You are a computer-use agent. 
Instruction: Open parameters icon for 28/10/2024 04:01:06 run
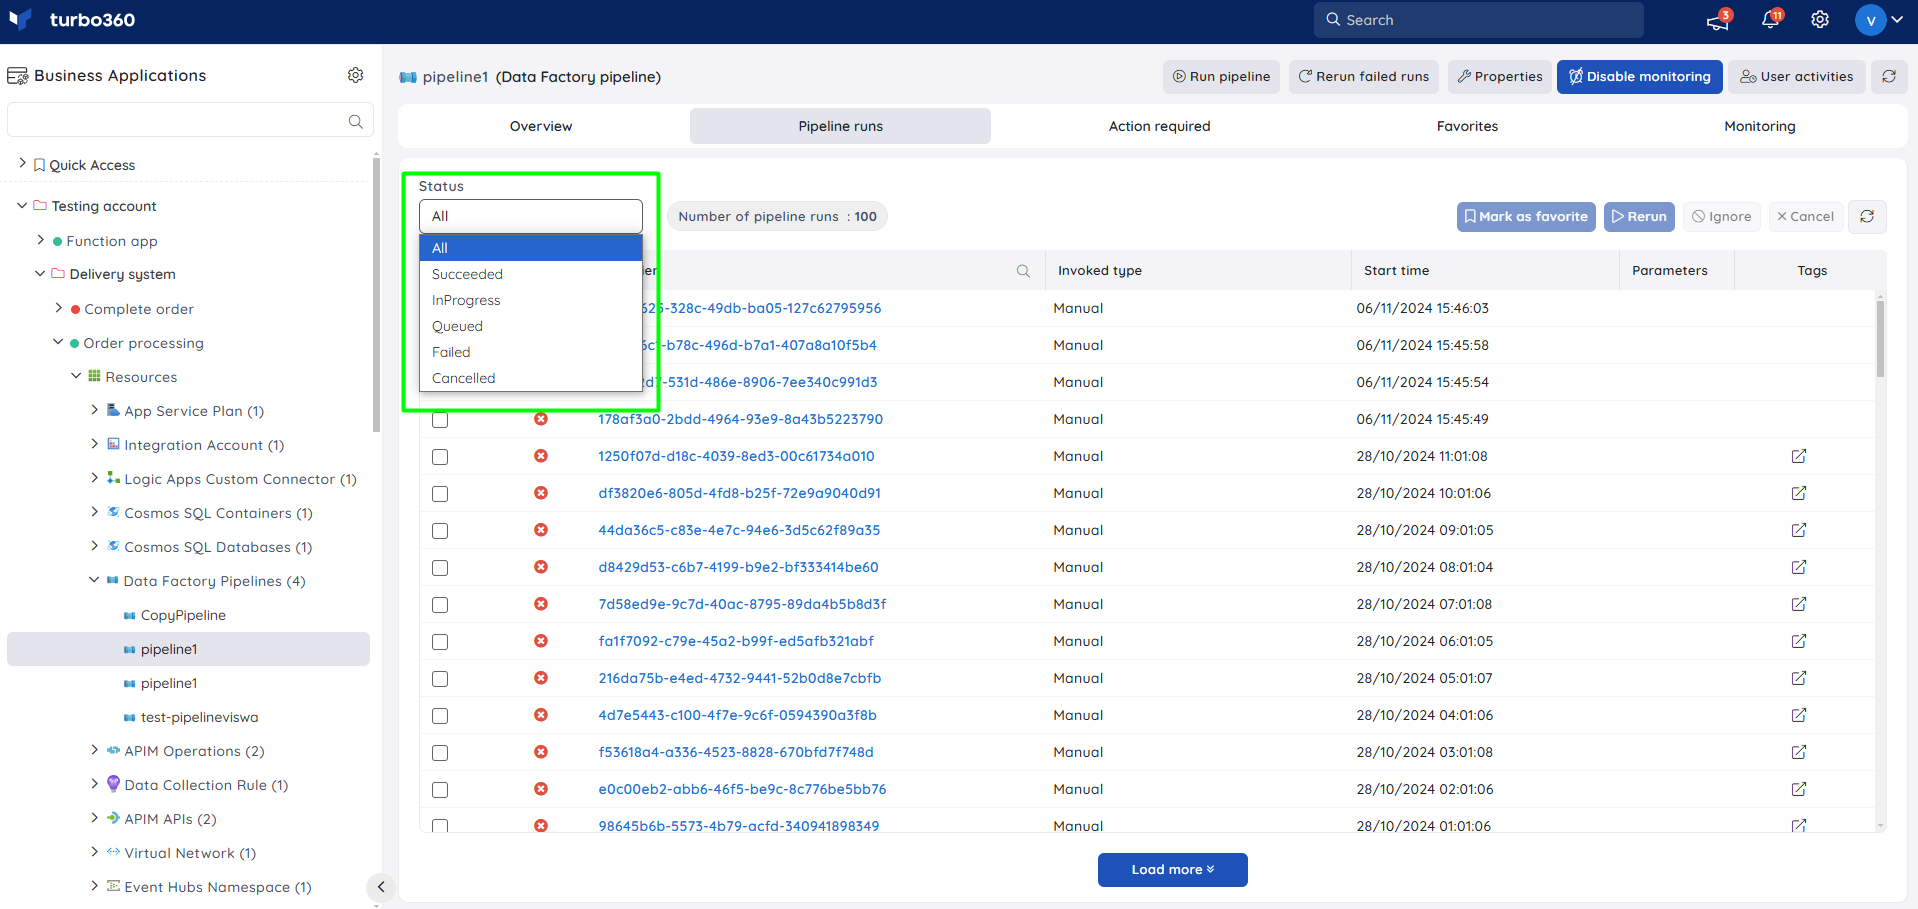[1799, 715]
